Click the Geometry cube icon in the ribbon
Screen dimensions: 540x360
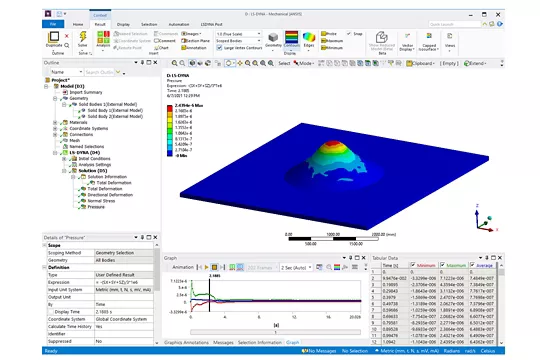click(x=273, y=37)
